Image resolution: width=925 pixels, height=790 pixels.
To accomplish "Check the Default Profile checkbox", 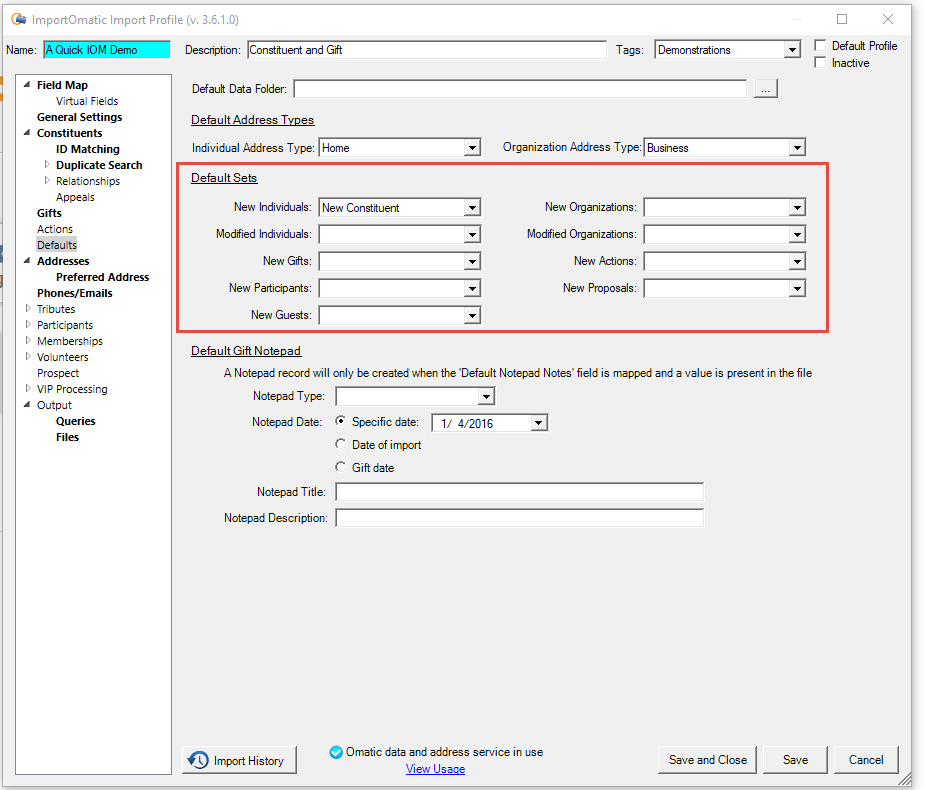I will [818, 45].
